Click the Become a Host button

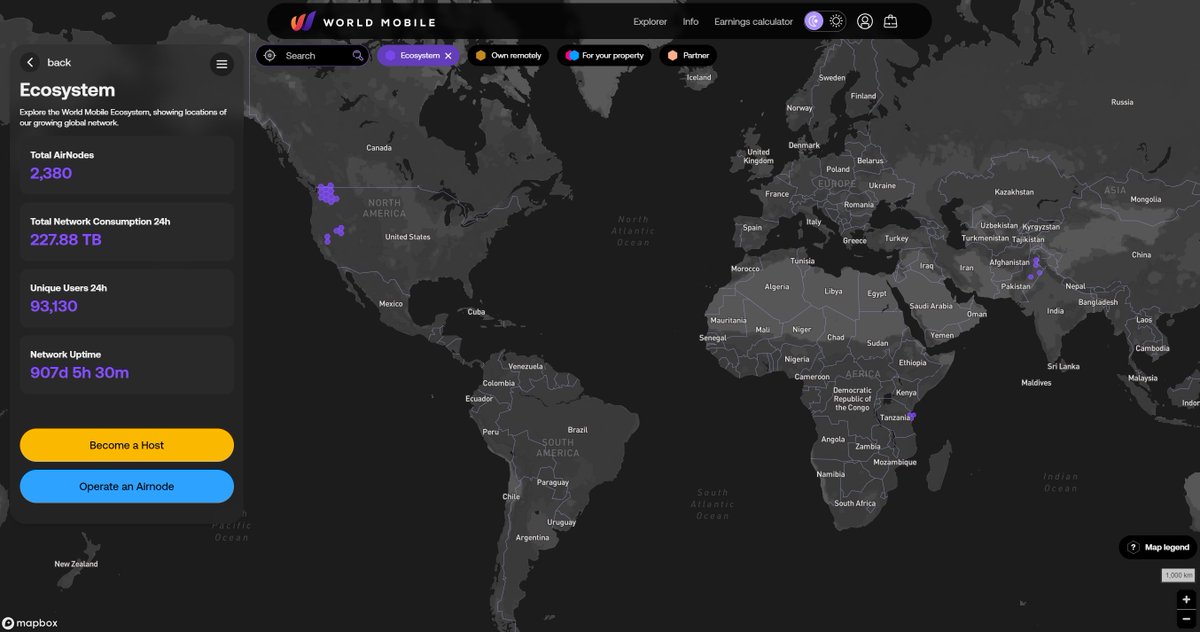(126, 444)
